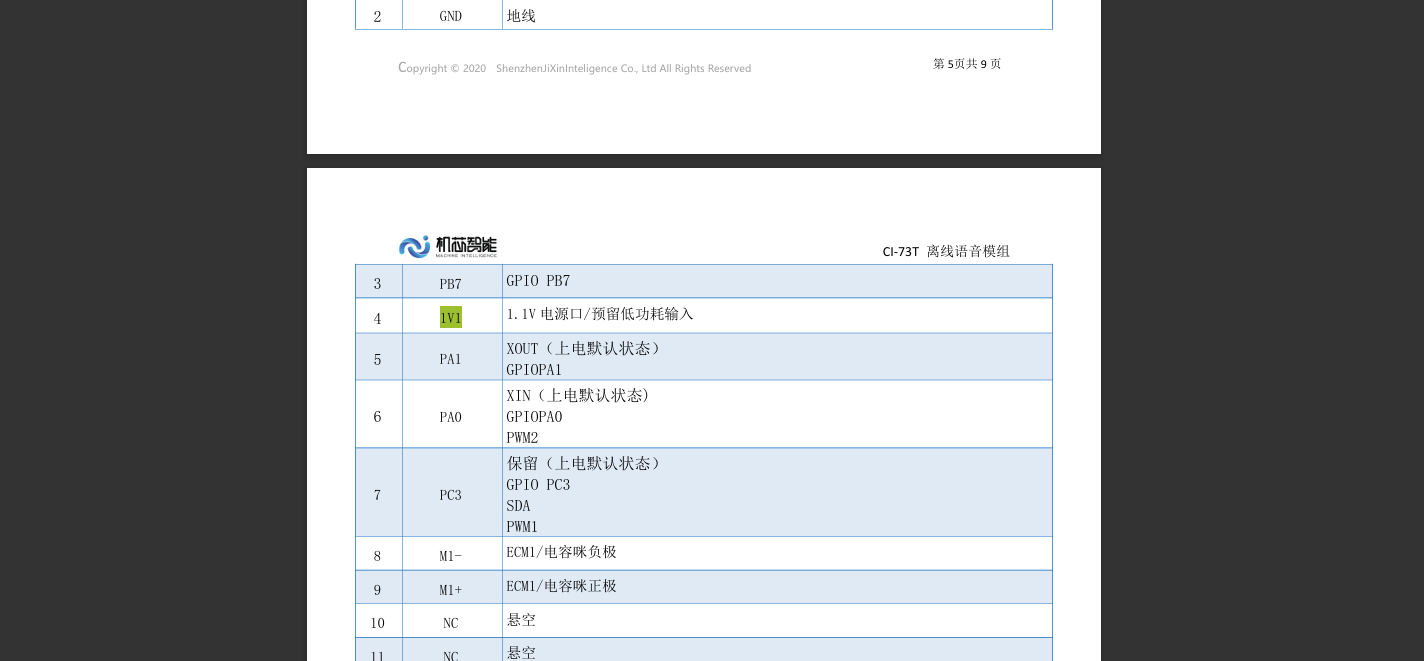Click the green highlighted 1V1 text
This screenshot has width=1424, height=661.
coord(451,318)
